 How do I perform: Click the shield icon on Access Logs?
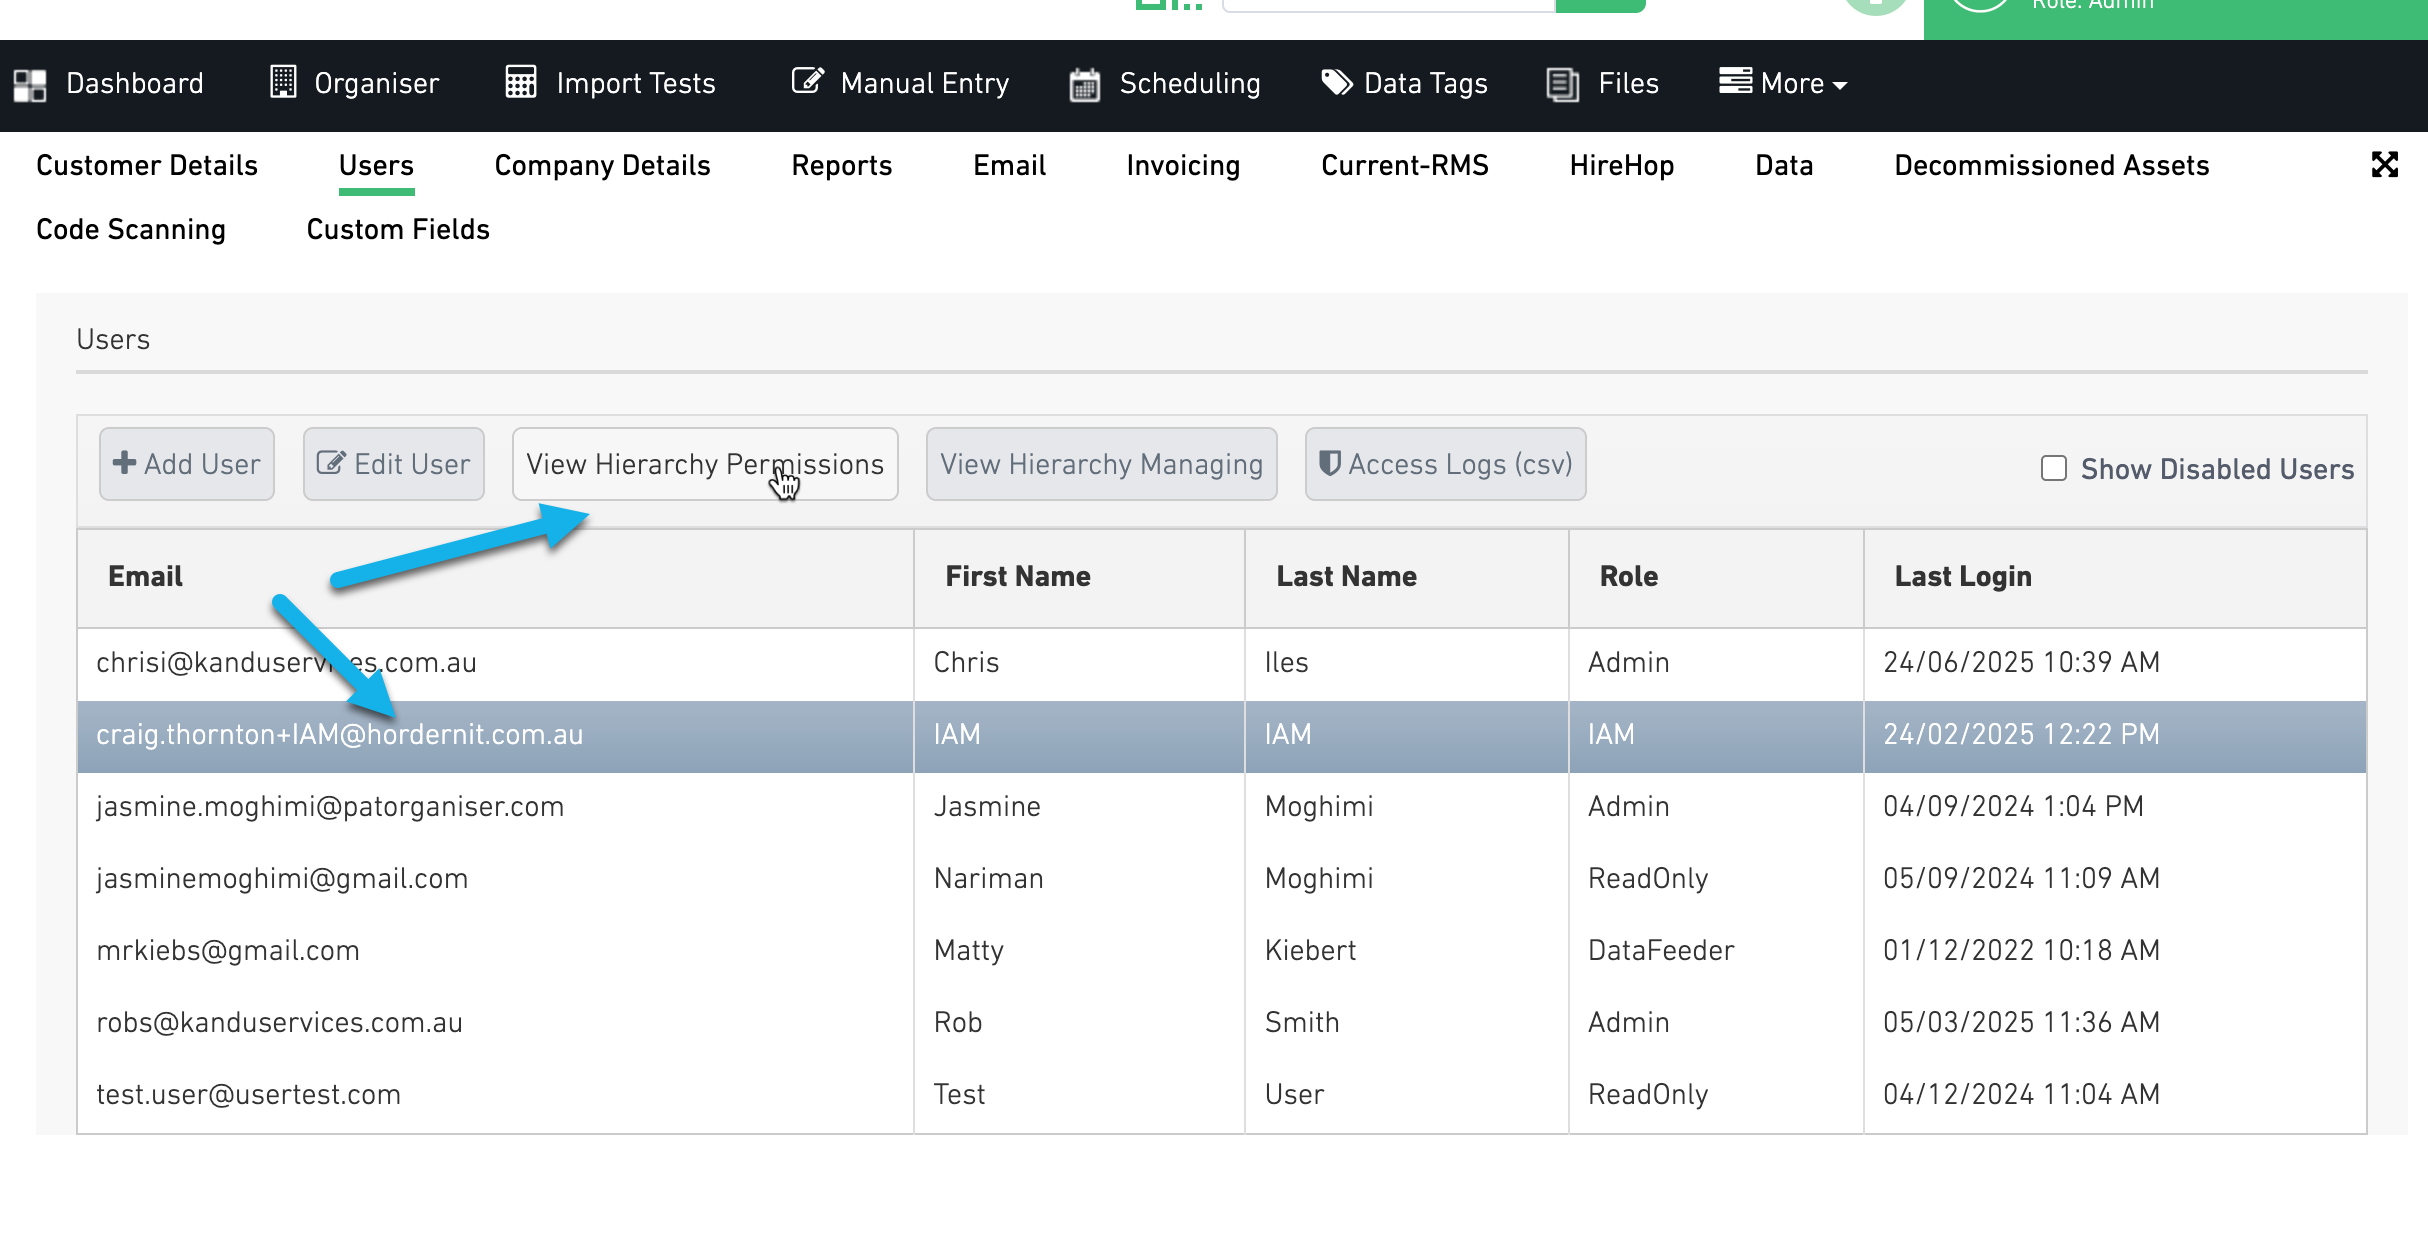[1330, 463]
